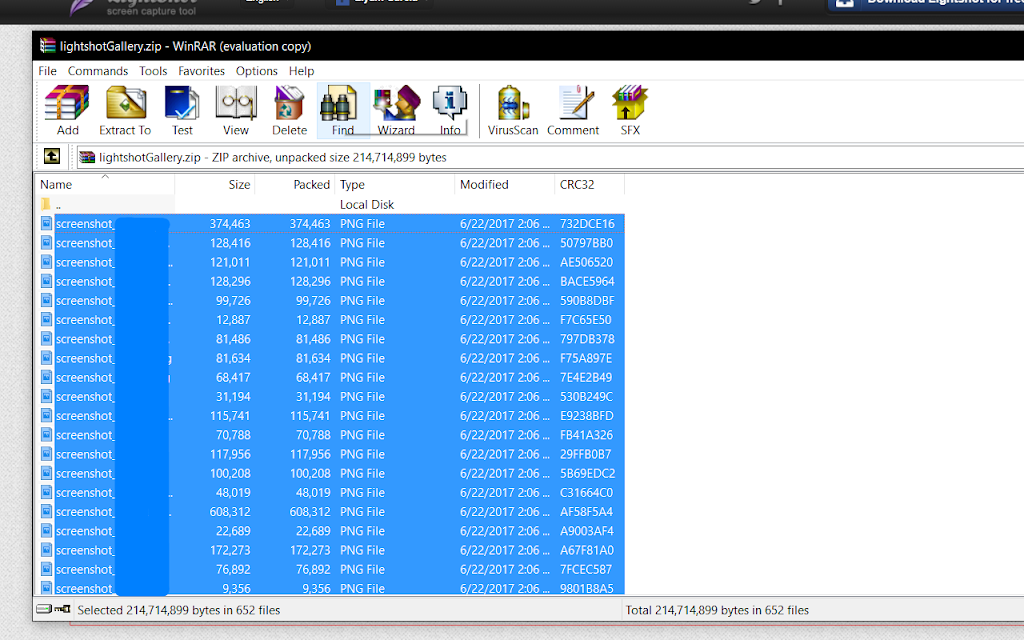Select the row with size 48,019

tap(330, 492)
